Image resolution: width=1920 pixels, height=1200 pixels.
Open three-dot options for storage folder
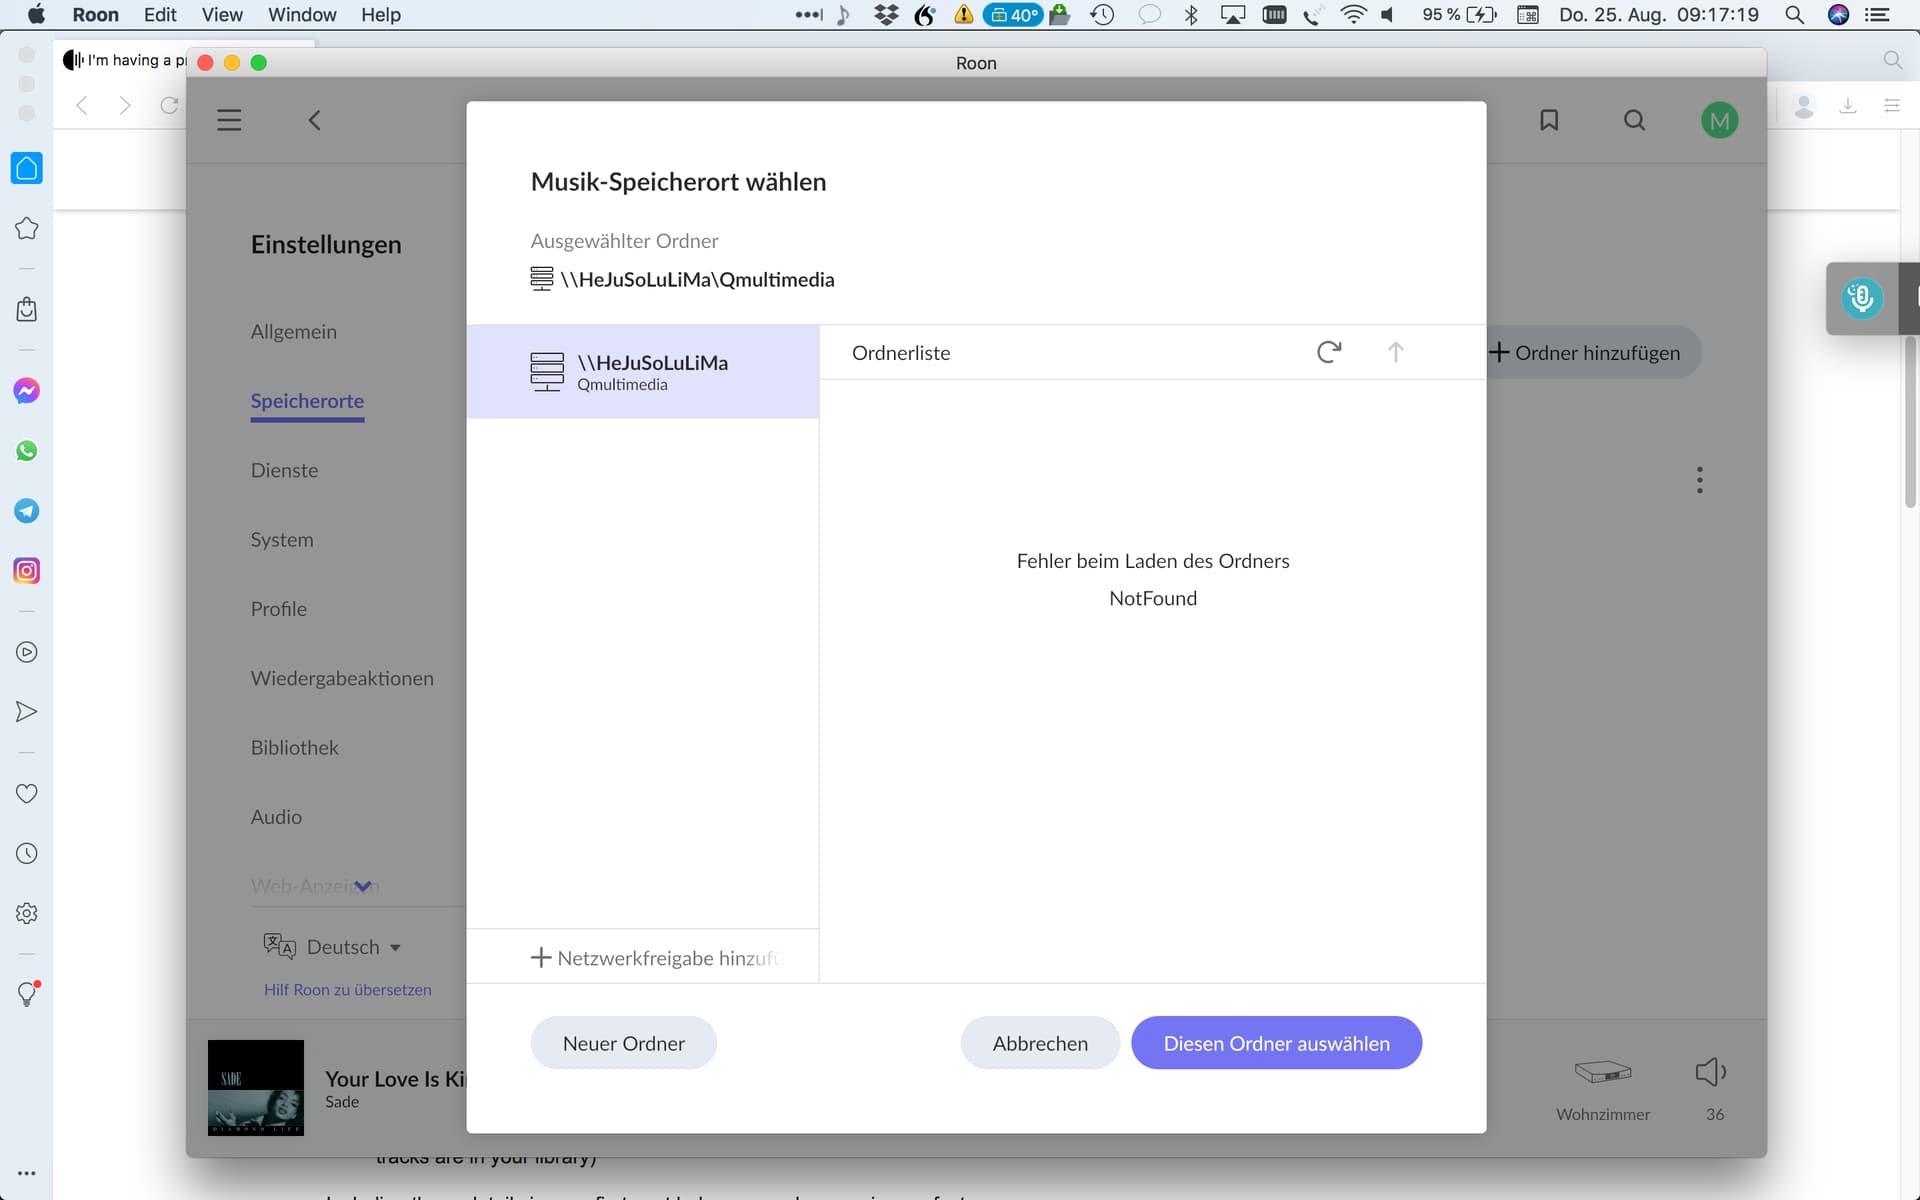coord(1699,480)
